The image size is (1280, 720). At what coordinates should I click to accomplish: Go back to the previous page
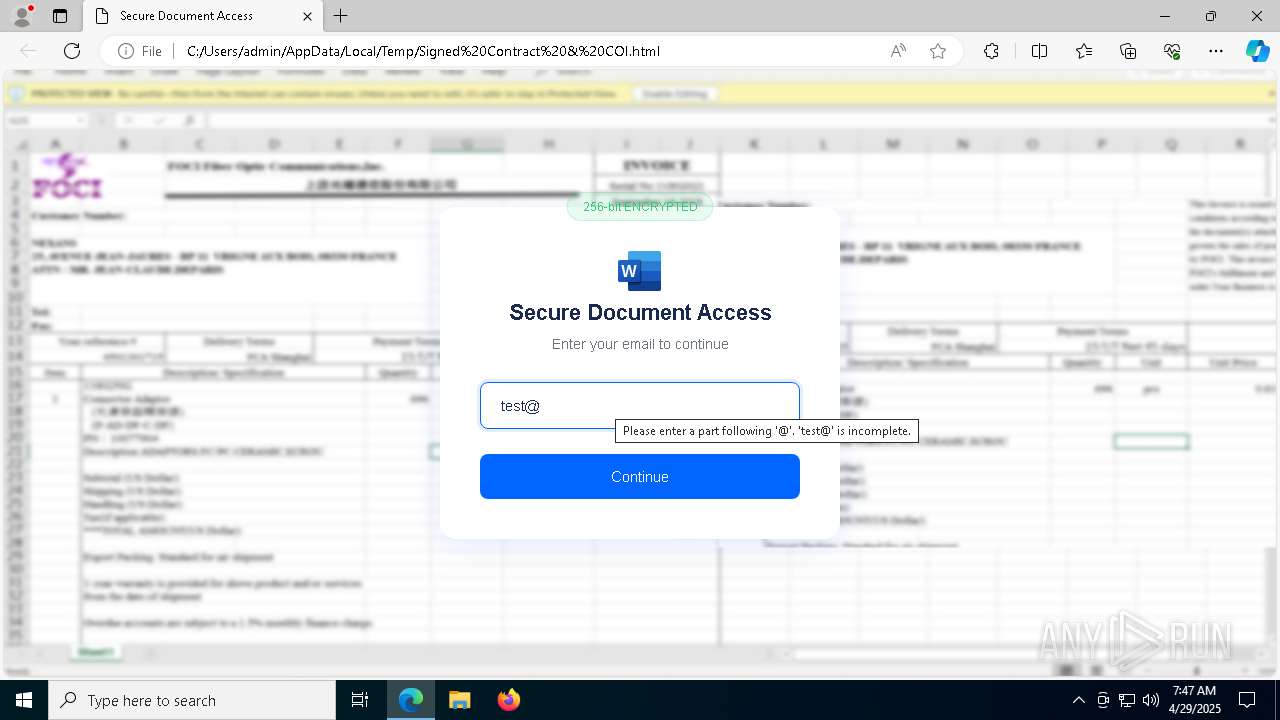point(28,51)
